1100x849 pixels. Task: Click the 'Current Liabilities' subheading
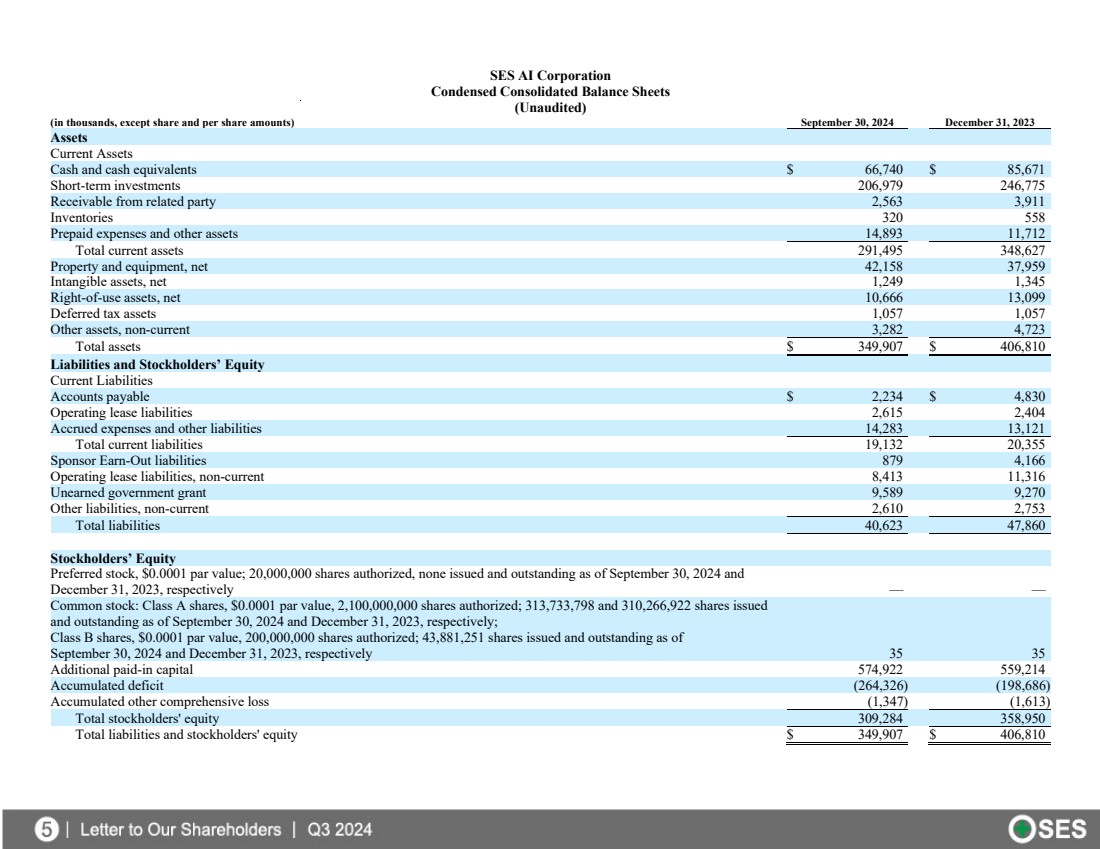pyautogui.click(x=101, y=381)
